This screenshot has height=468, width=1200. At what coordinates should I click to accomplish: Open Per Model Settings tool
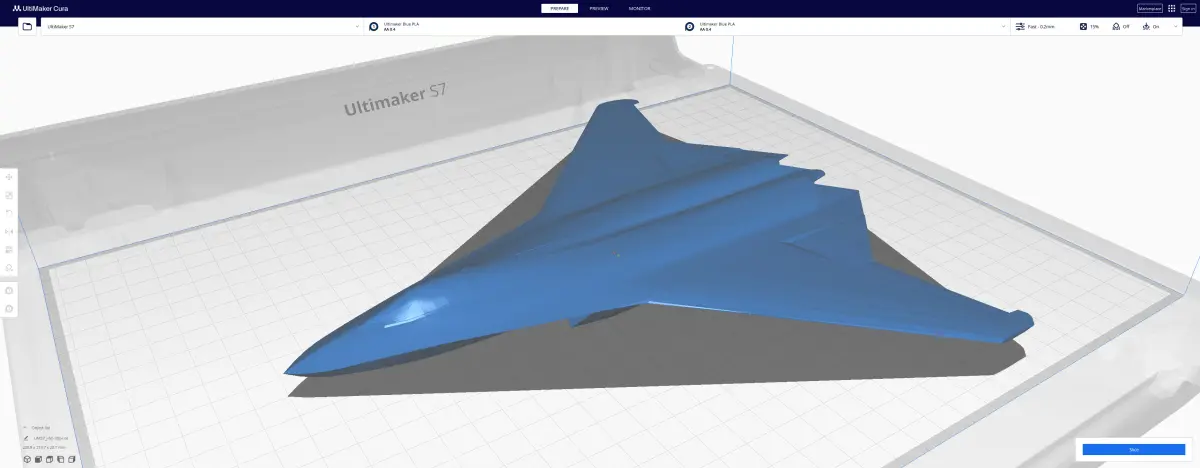(9, 249)
